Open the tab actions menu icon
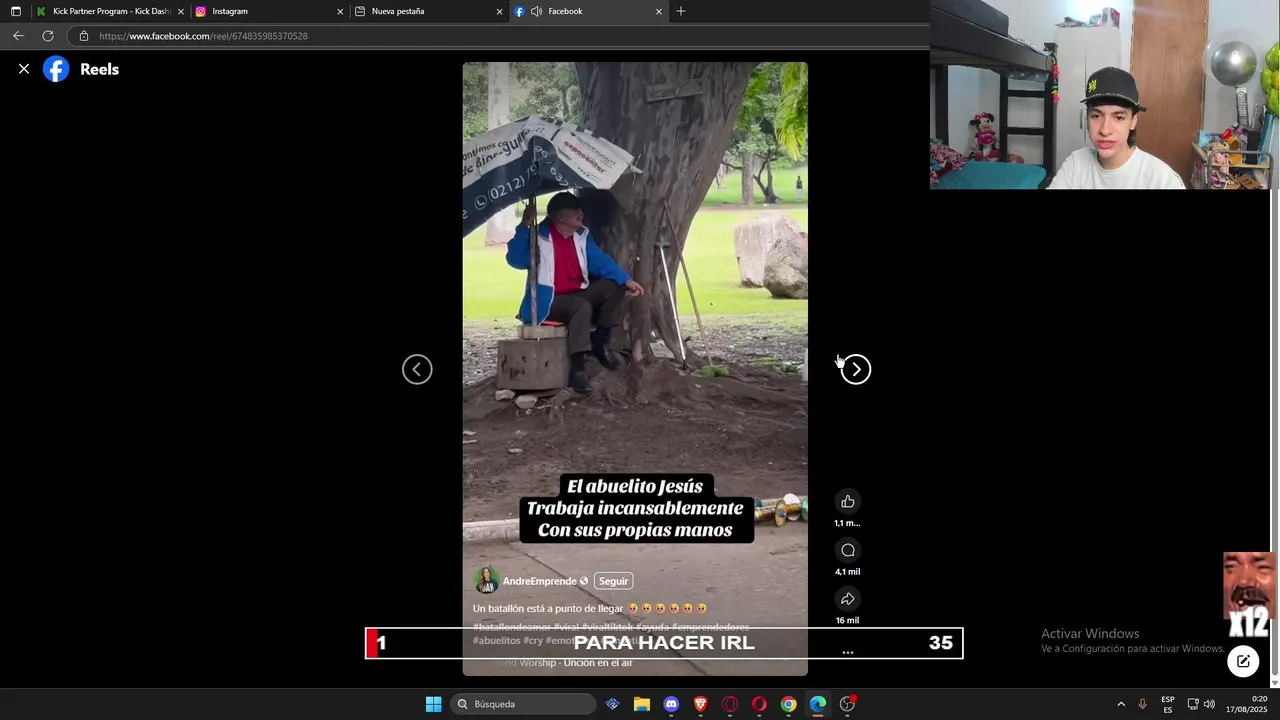The height and width of the screenshot is (720, 1280). tap(15, 11)
